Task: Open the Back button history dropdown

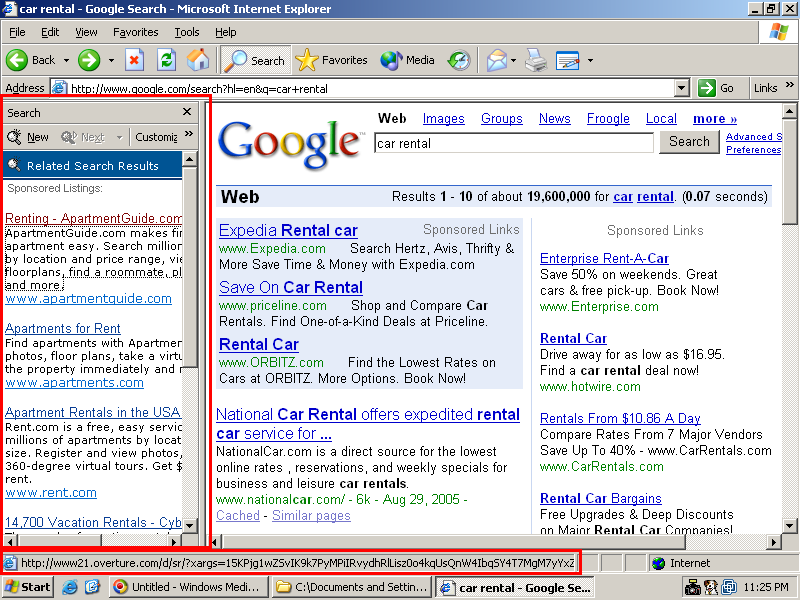Action: (66, 60)
